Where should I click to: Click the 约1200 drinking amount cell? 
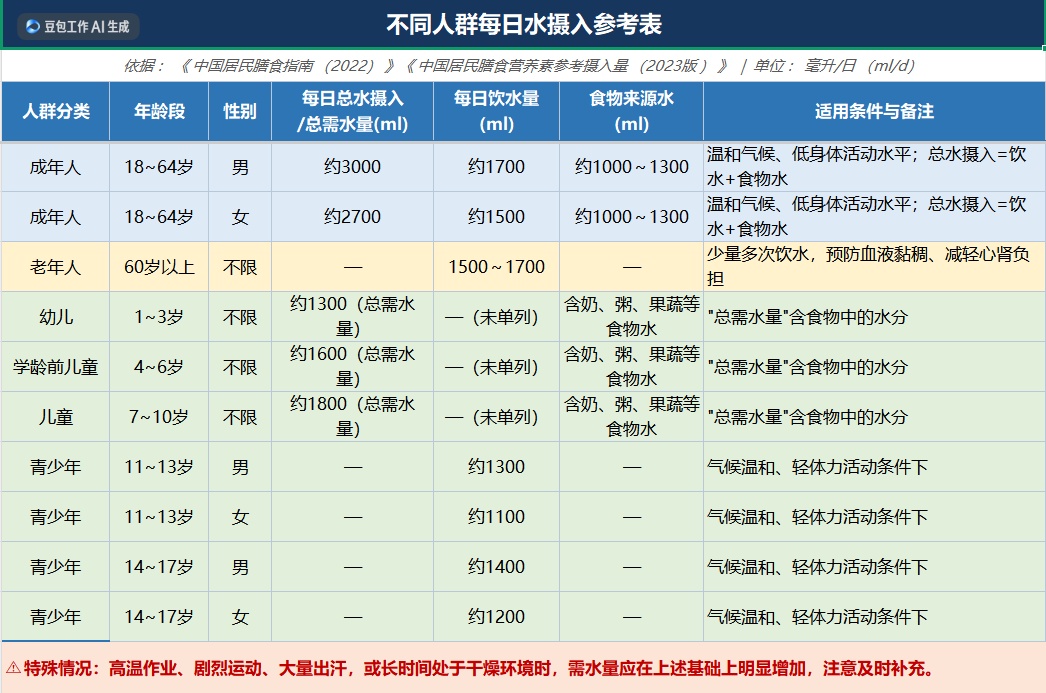(x=496, y=617)
